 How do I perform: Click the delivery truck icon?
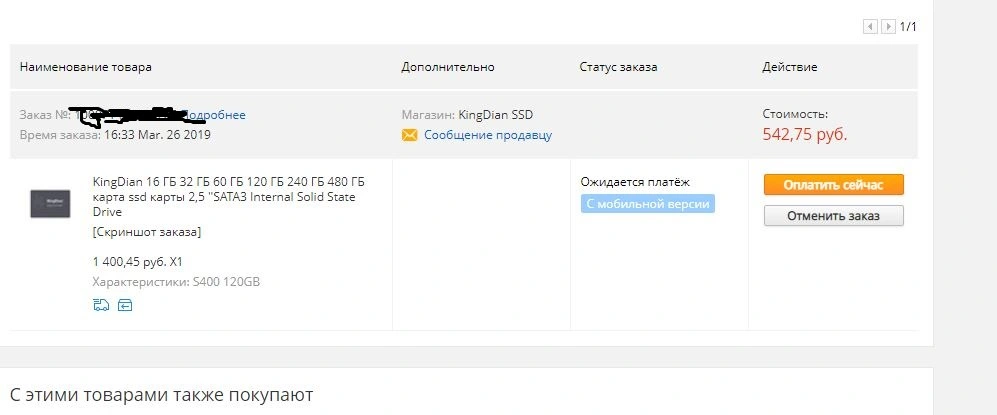(x=101, y=305)
